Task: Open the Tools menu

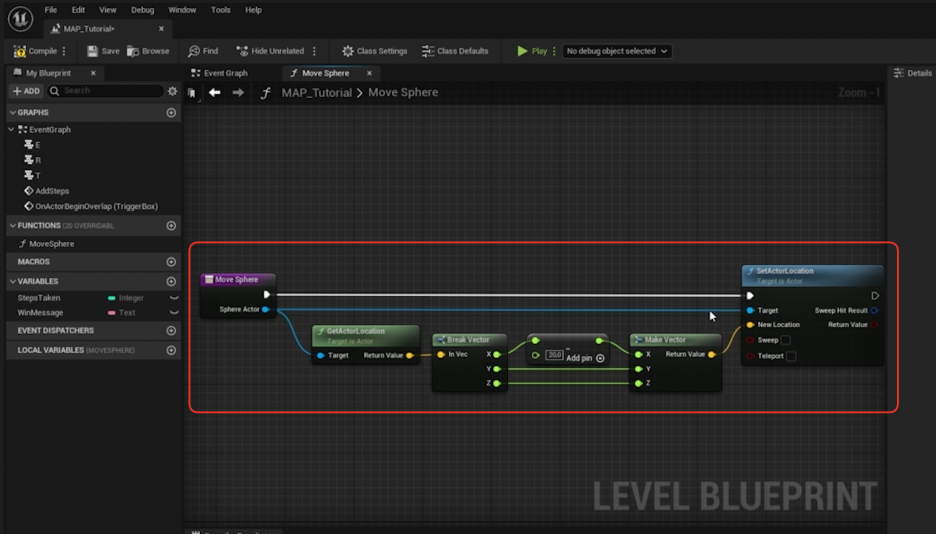Action: 220,10
